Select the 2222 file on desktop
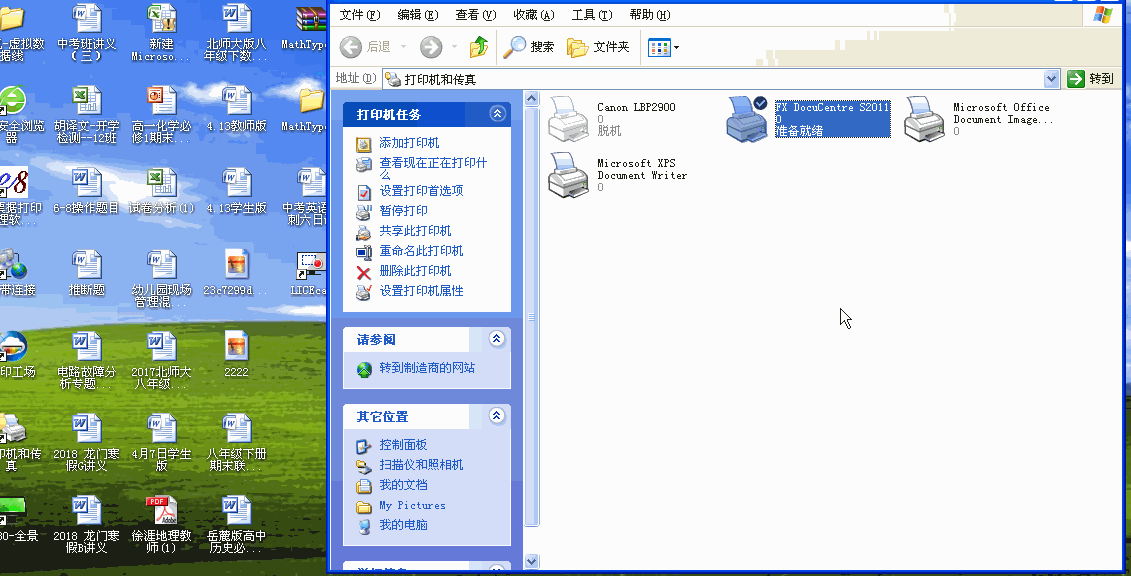Screen dimensions: 1131x576 (237, 355)
